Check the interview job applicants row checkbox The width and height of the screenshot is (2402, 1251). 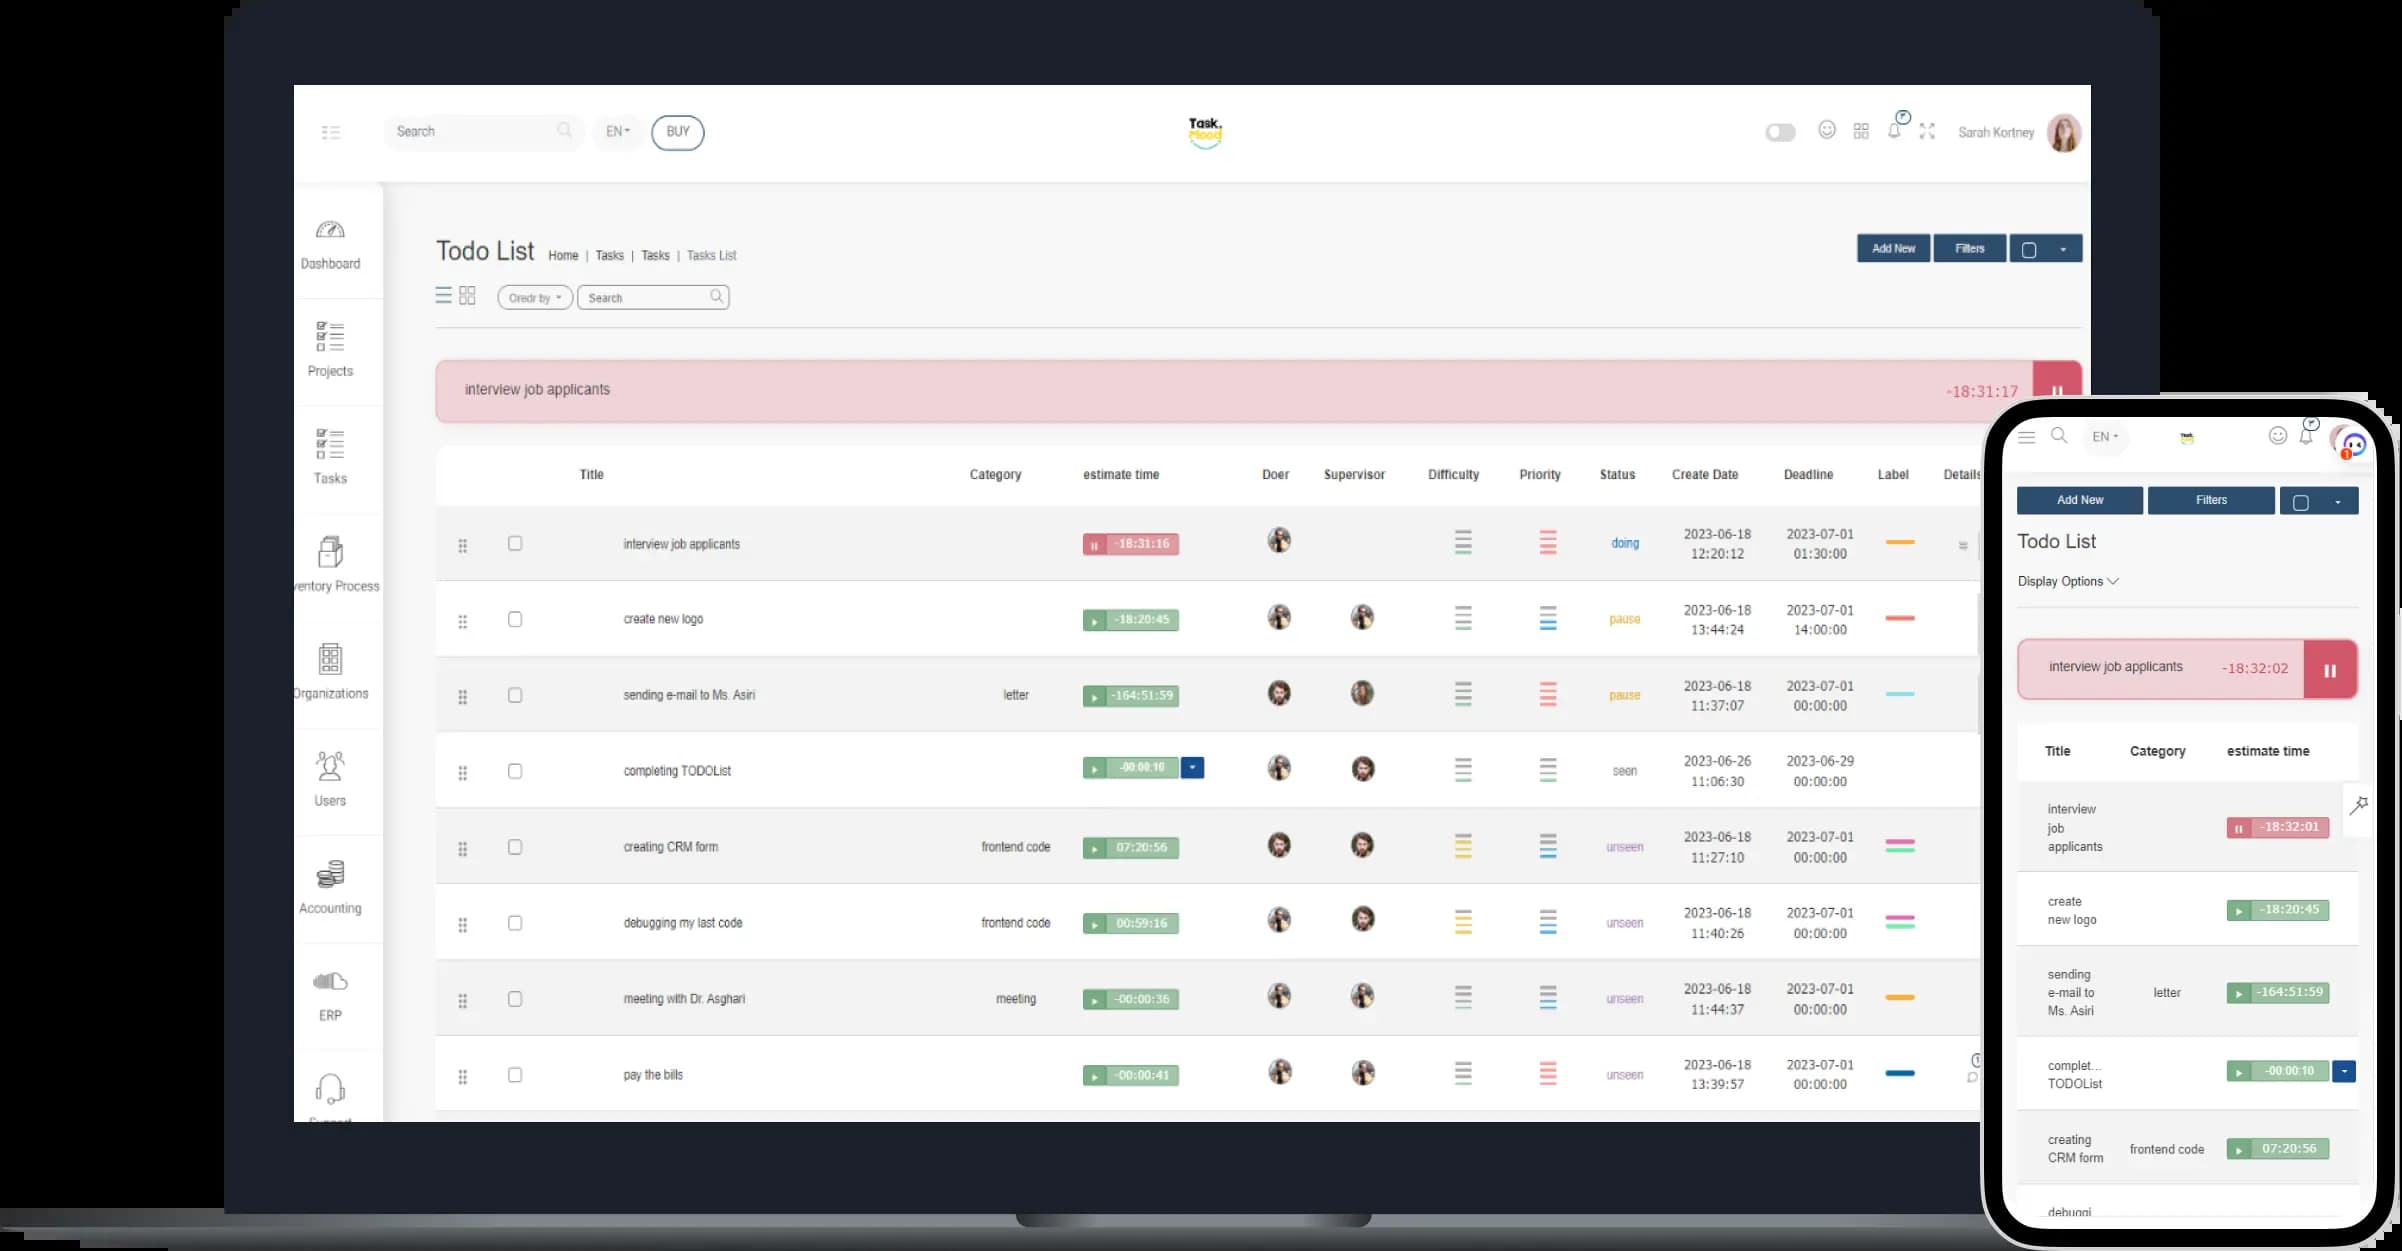515,544
